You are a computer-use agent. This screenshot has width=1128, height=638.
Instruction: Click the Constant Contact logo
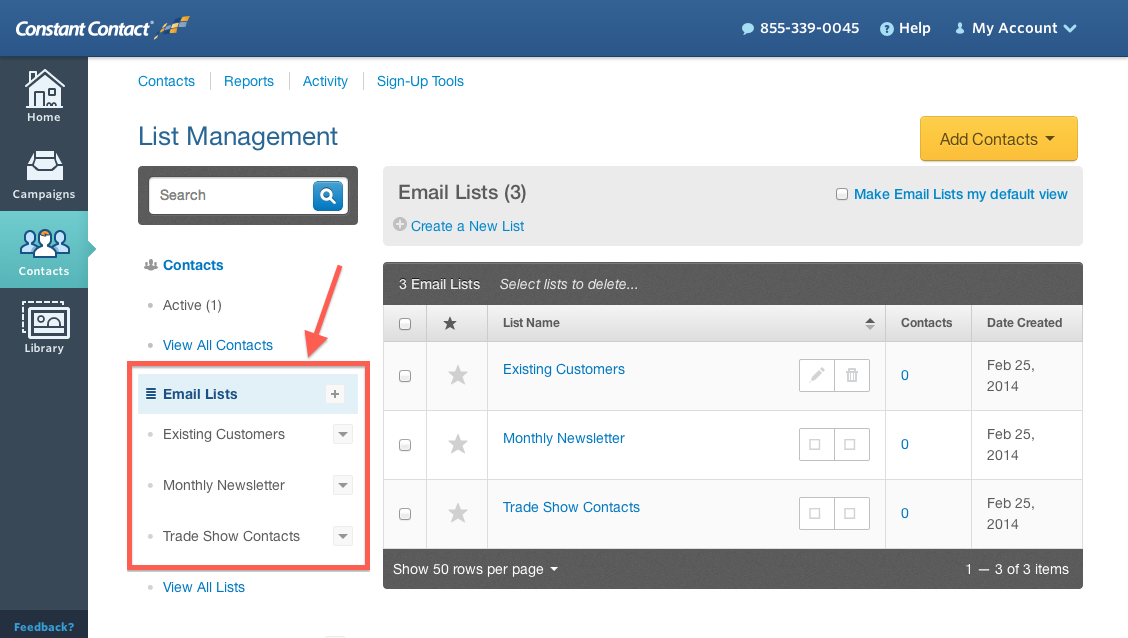(101, 28)
